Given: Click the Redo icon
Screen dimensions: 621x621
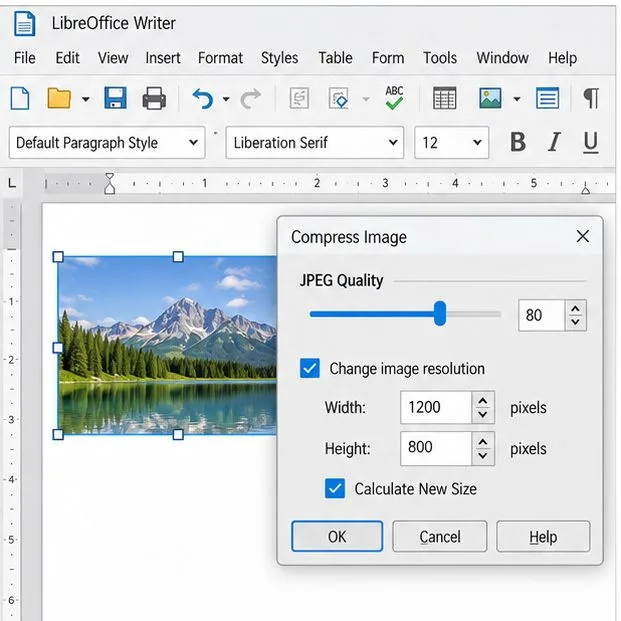Looking at the screenshot, I should 251,98.
